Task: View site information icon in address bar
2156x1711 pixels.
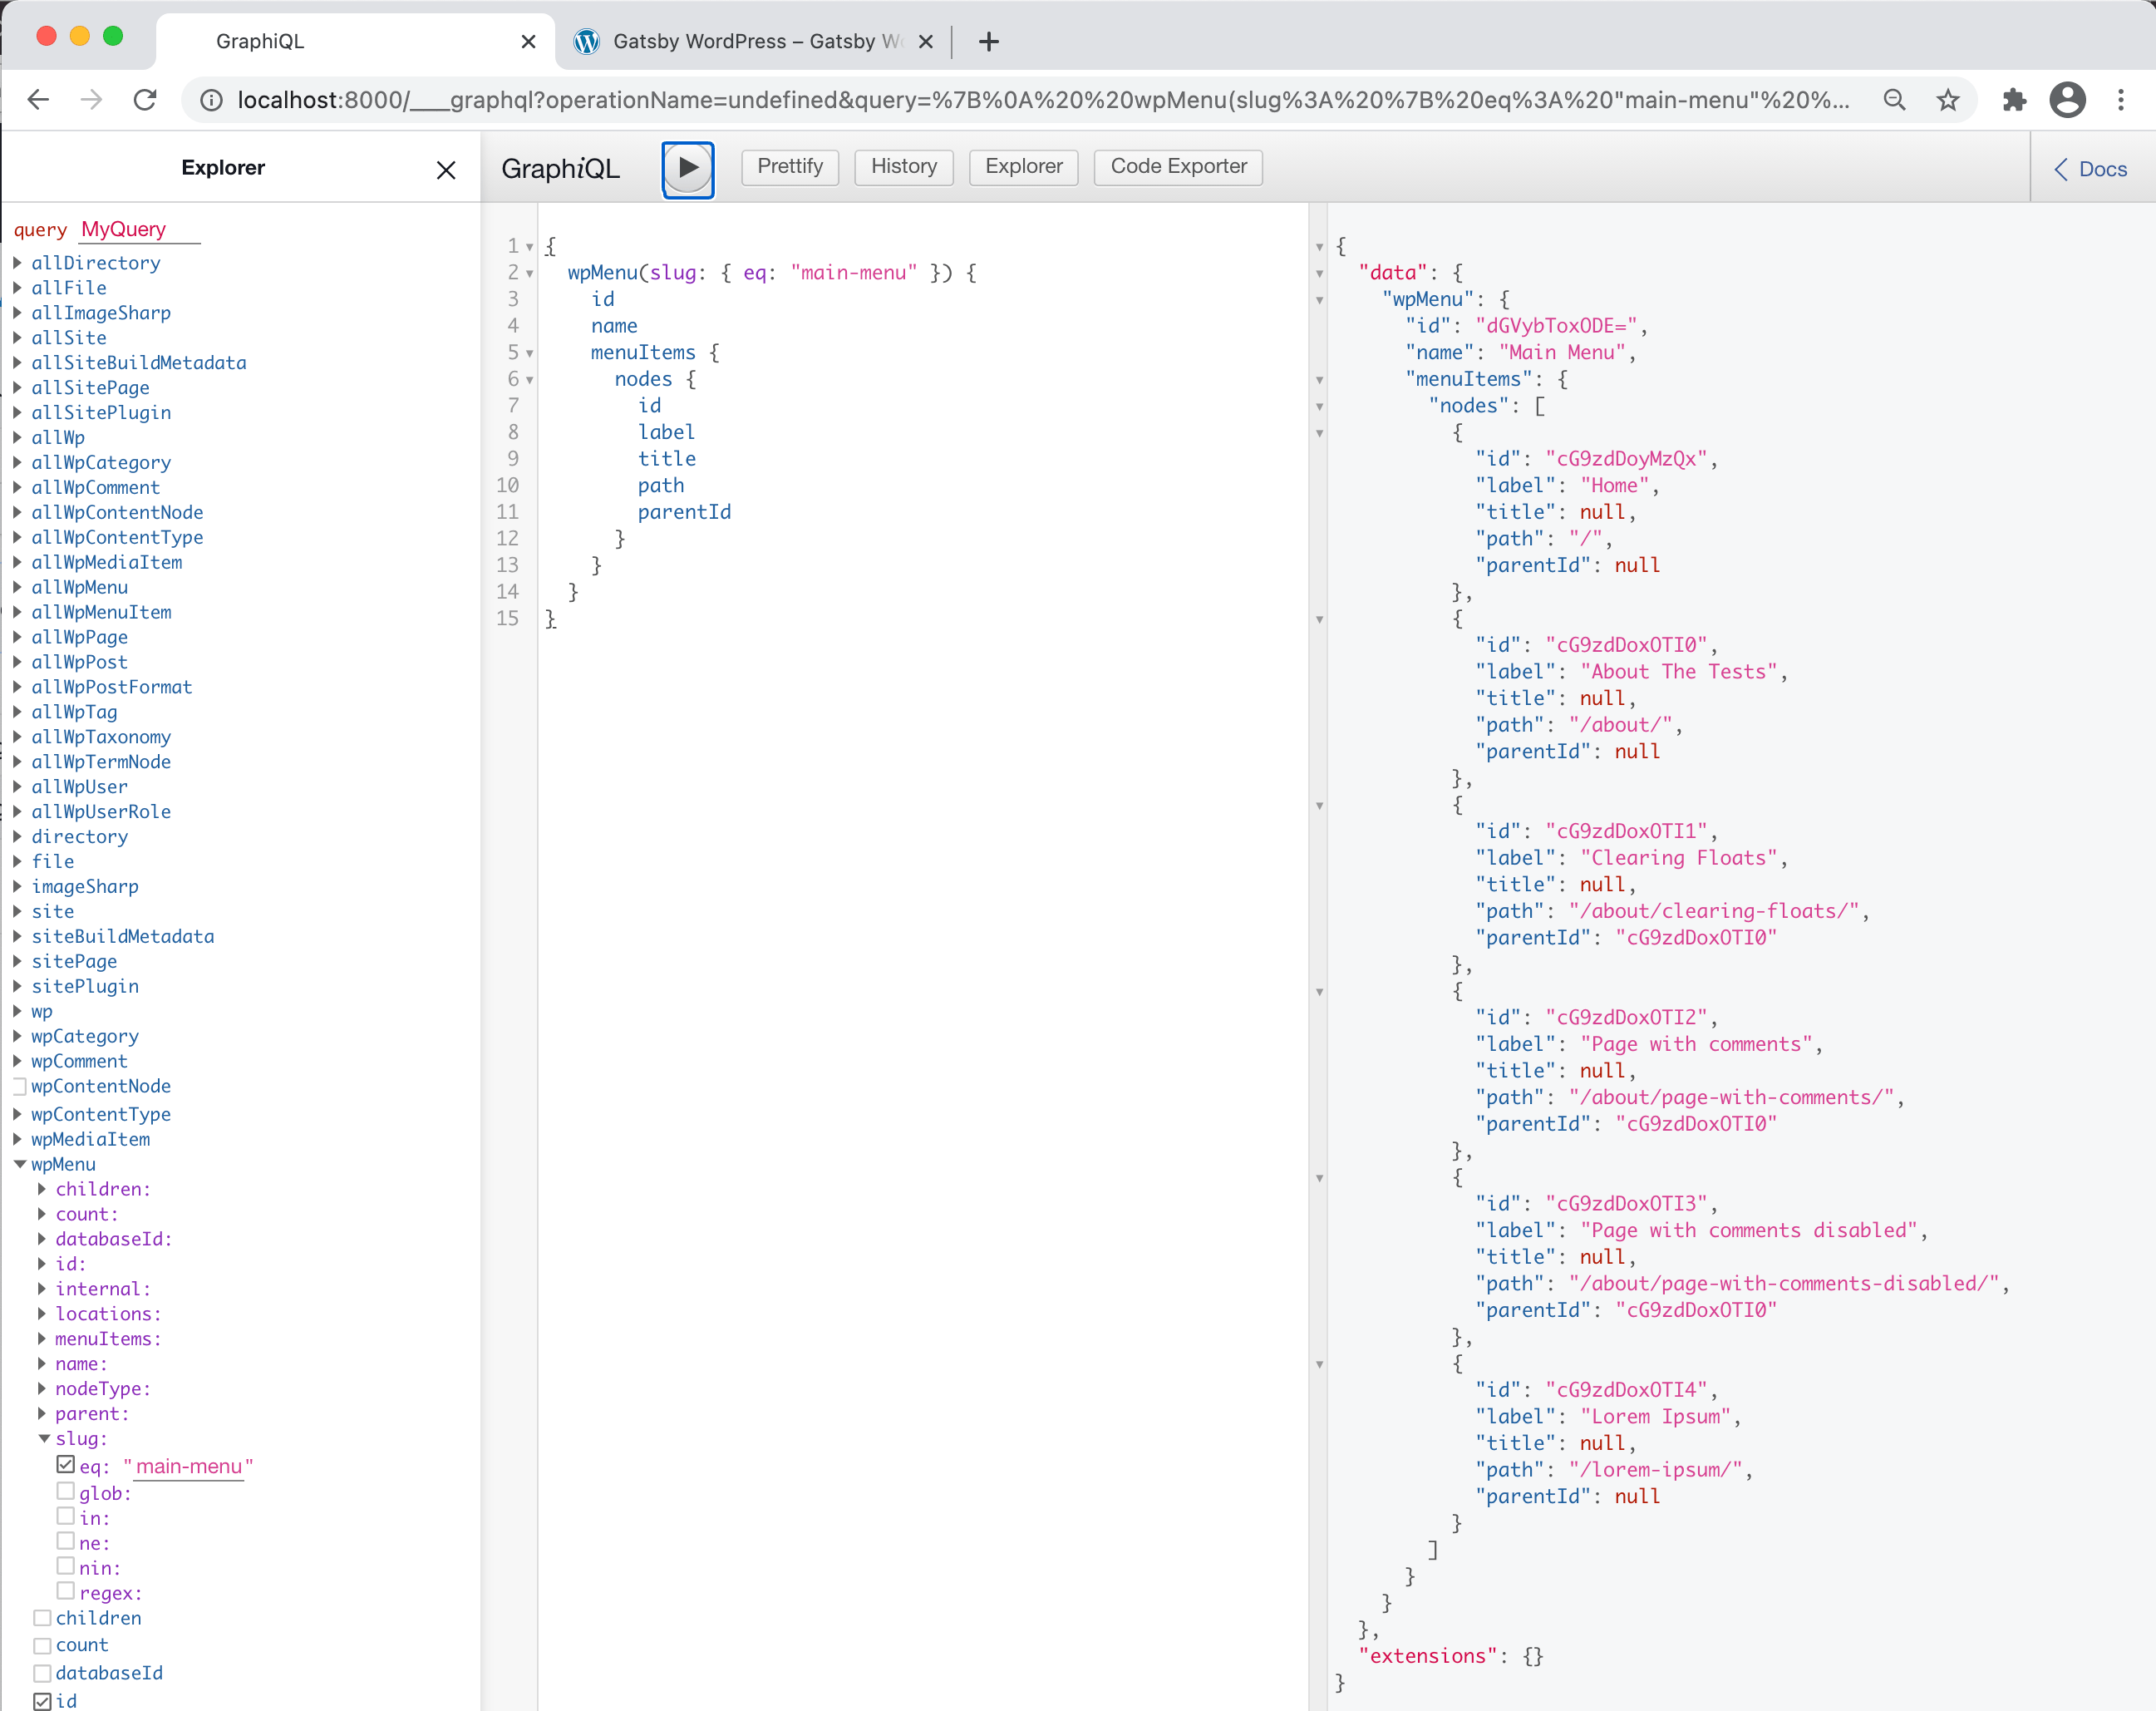Action: click(212, 100)
